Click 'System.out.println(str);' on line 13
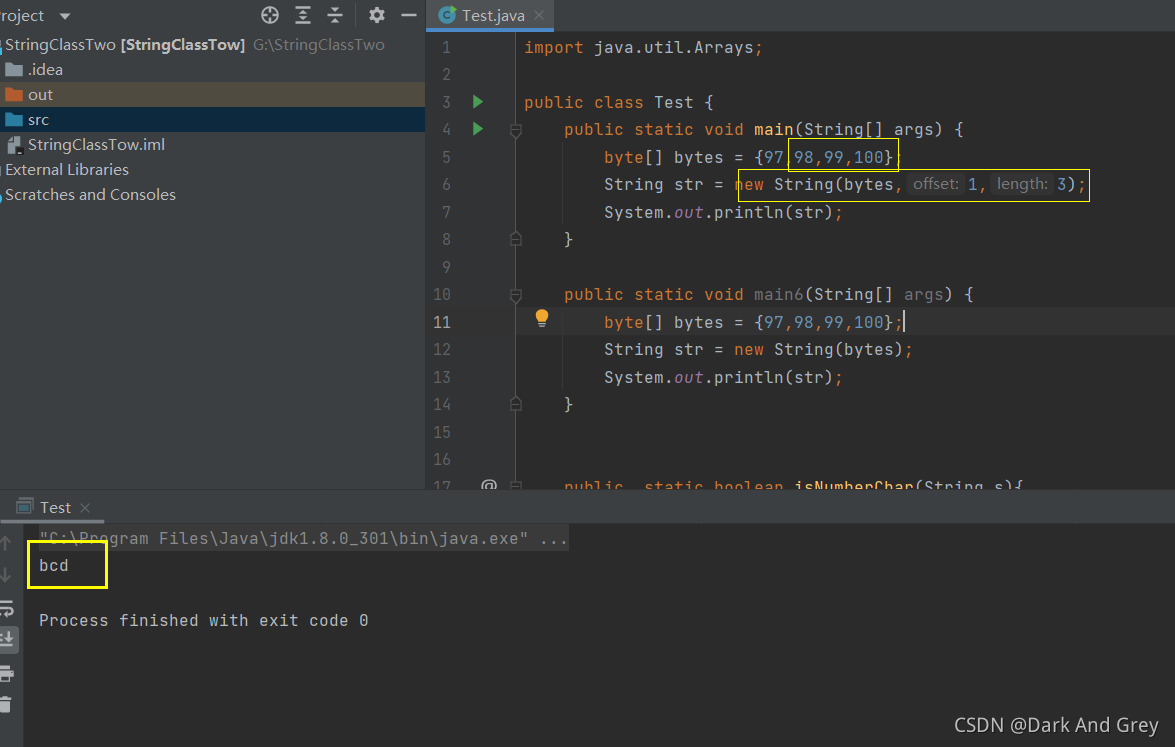Screen dimensions: 1175x747 (x=723, y=378)
